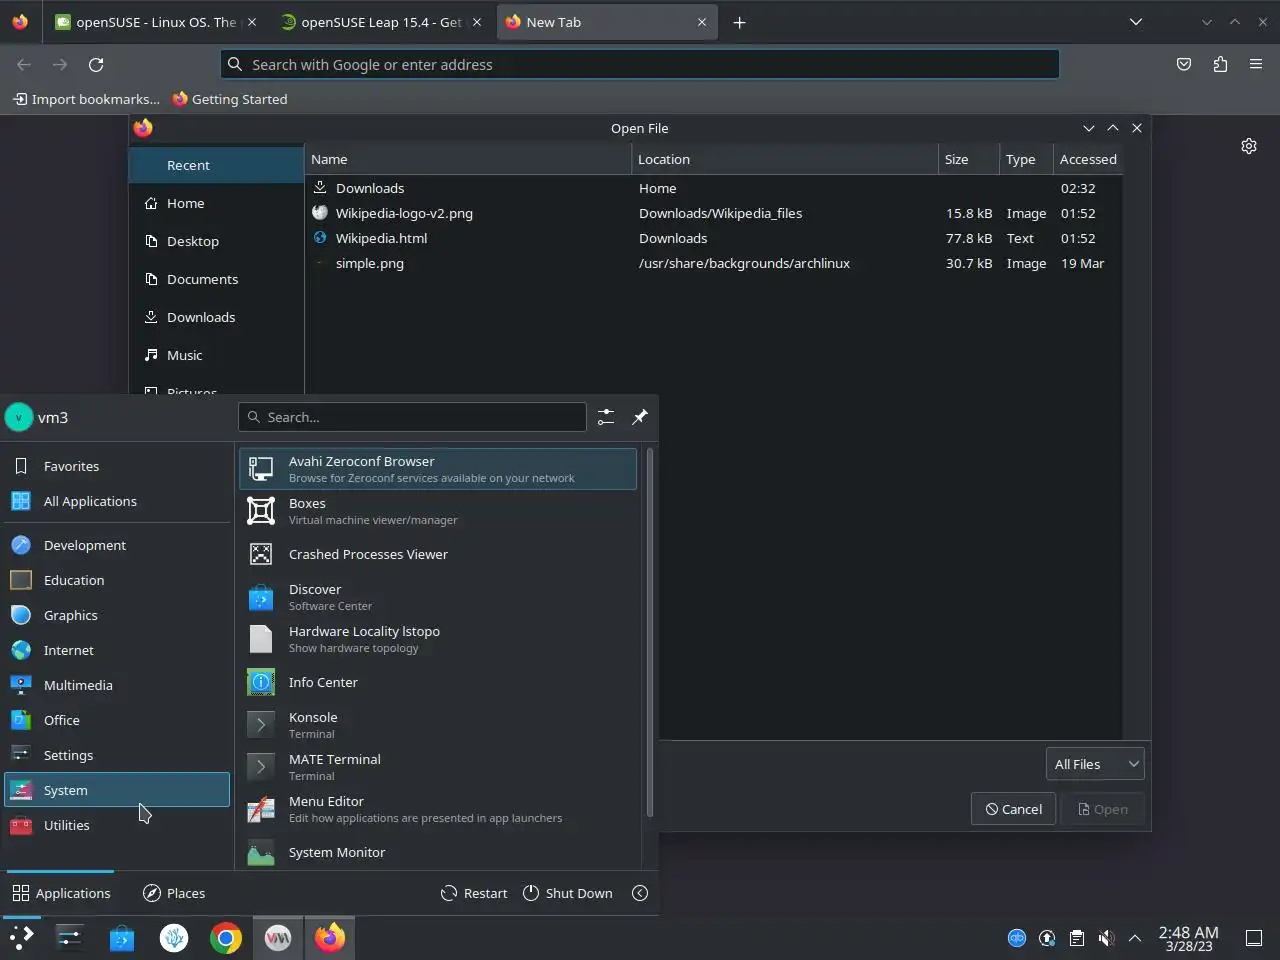Select Graphics category
The height and width of the screenshot is (960, 1280).
[x=117, y=615]
